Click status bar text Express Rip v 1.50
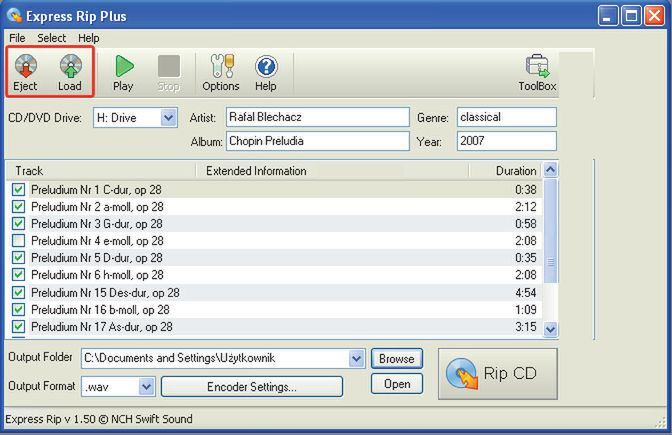Screen dimensions: 672x435 (x=99, y=419)
